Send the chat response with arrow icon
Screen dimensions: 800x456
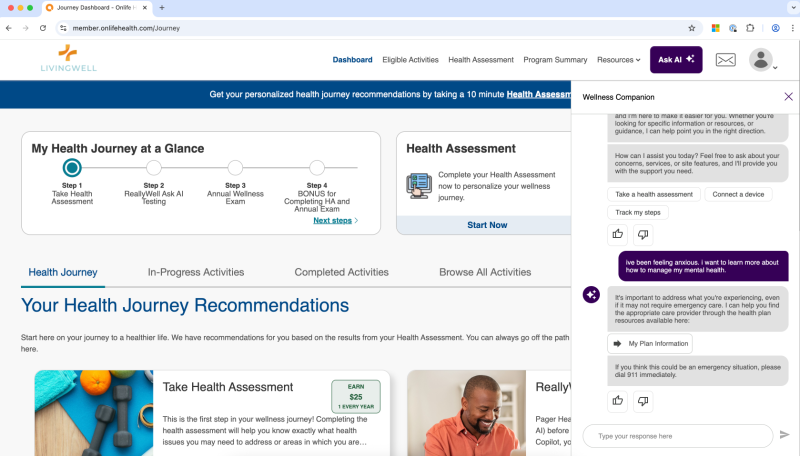pos(784,435)
